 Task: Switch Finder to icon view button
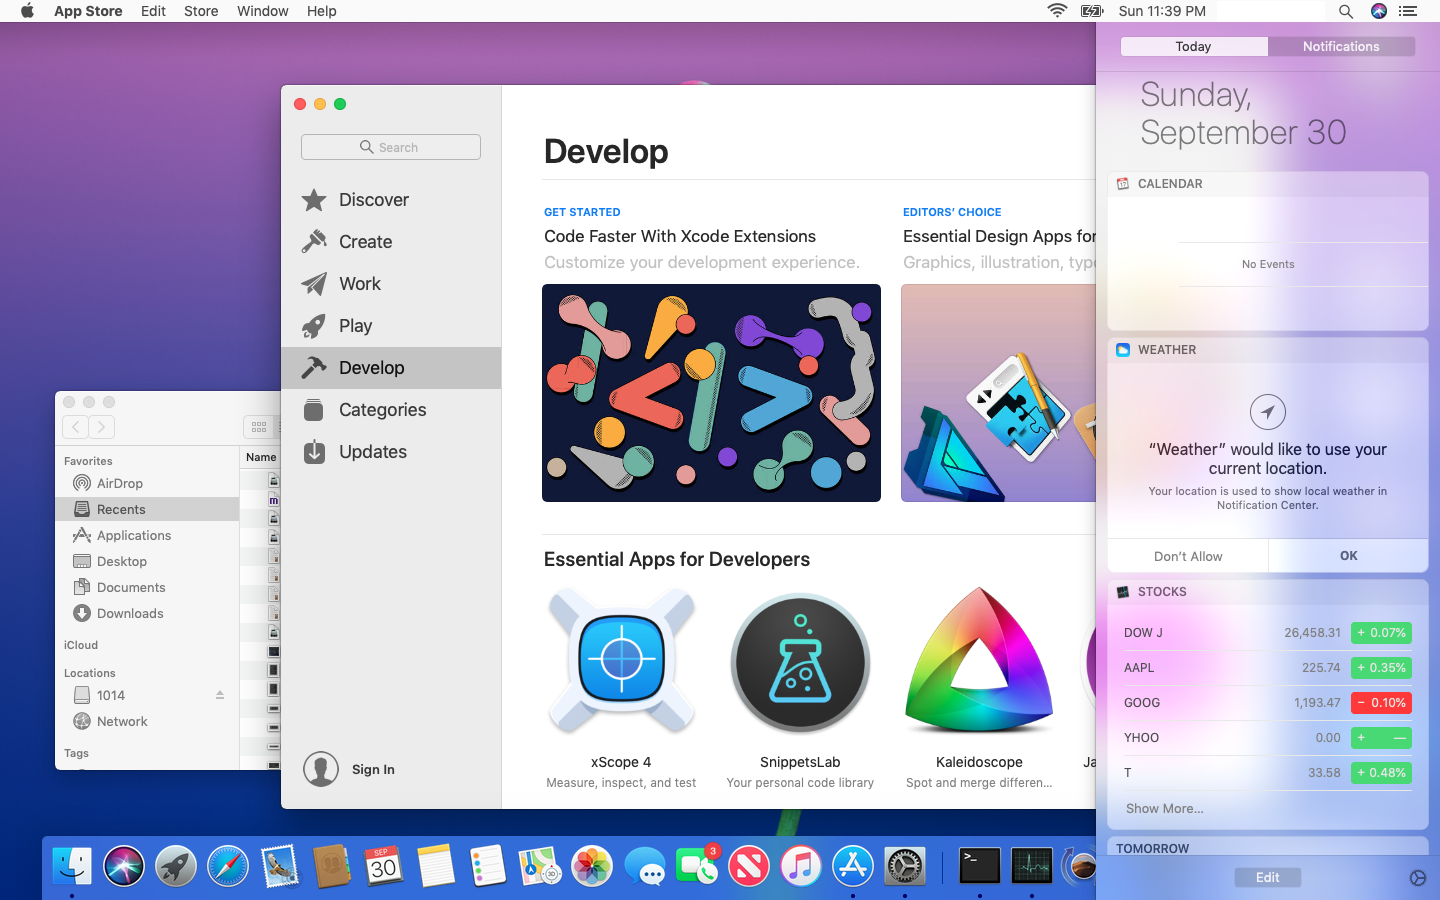(259, 427)
